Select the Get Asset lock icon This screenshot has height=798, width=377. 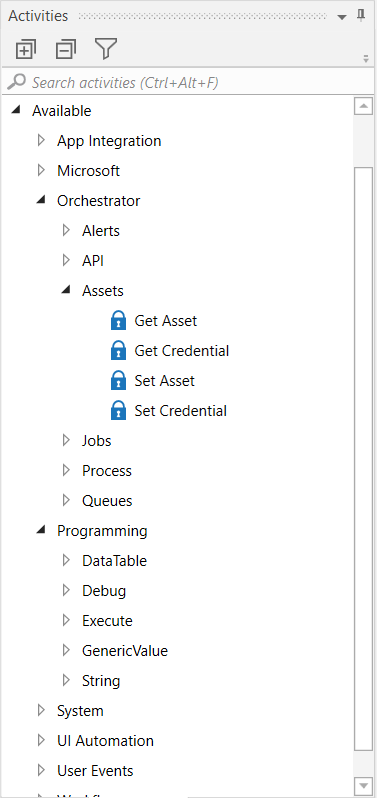[118, 321]
